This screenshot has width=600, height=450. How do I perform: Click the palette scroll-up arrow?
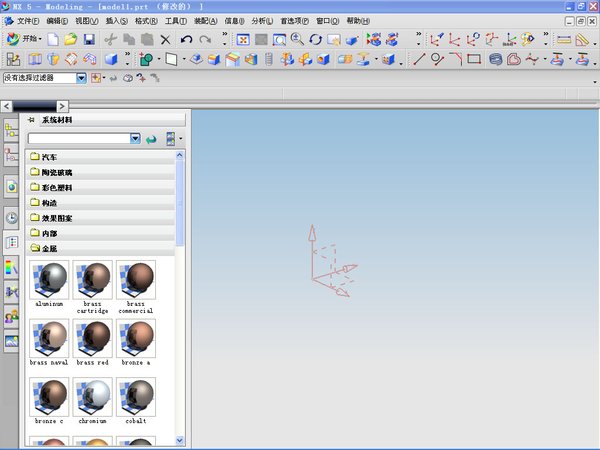(x=180, y=155)
